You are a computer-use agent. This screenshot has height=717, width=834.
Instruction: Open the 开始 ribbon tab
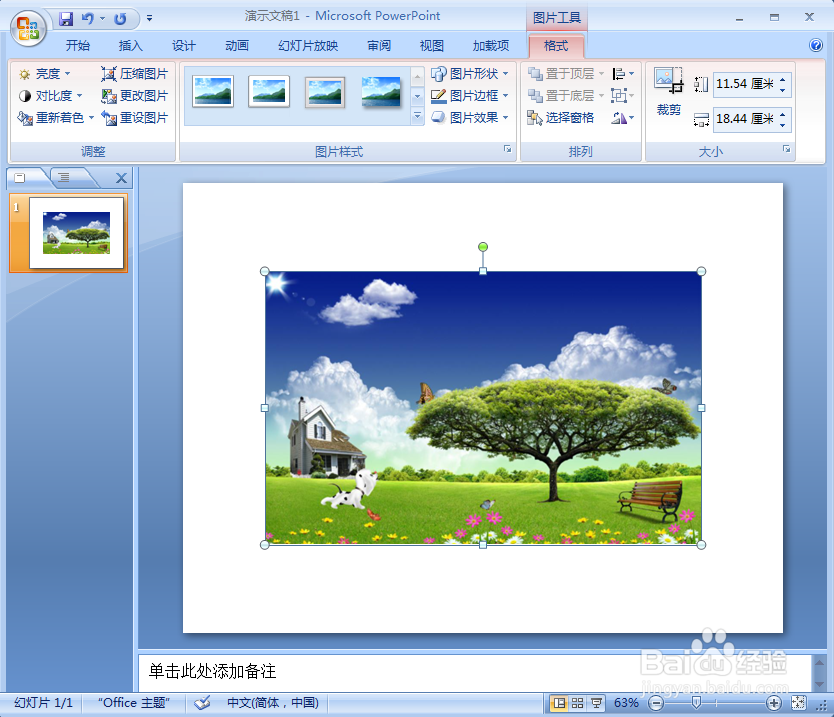78,46
